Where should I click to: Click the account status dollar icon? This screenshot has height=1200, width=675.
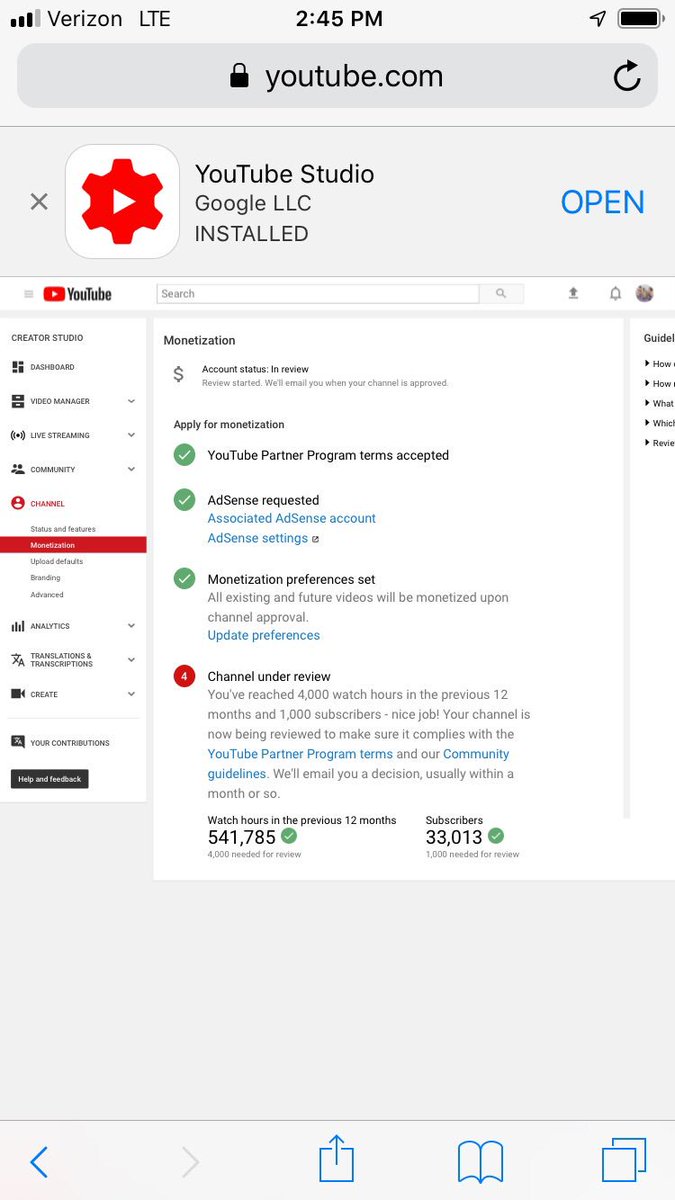pyautogui.click(x=178, y=375)
